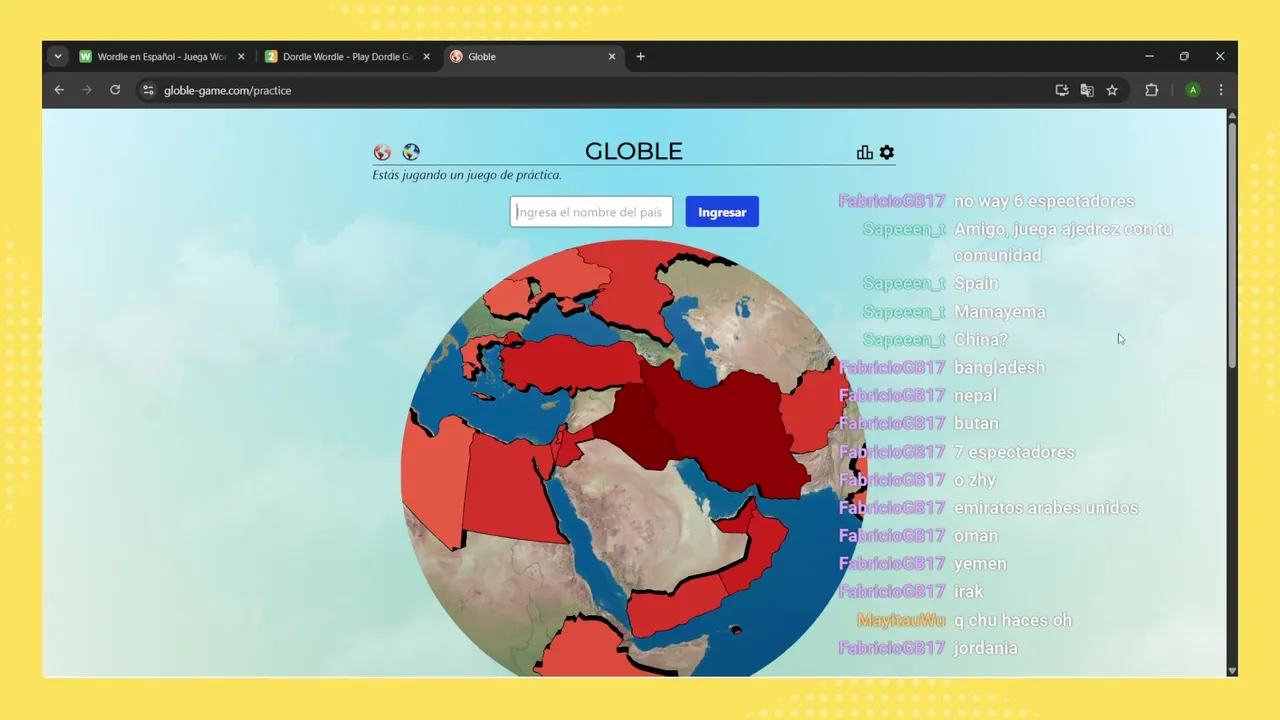Click Yemen on the globe
This screenshot has height=720, width=1280.
[675, 602]
